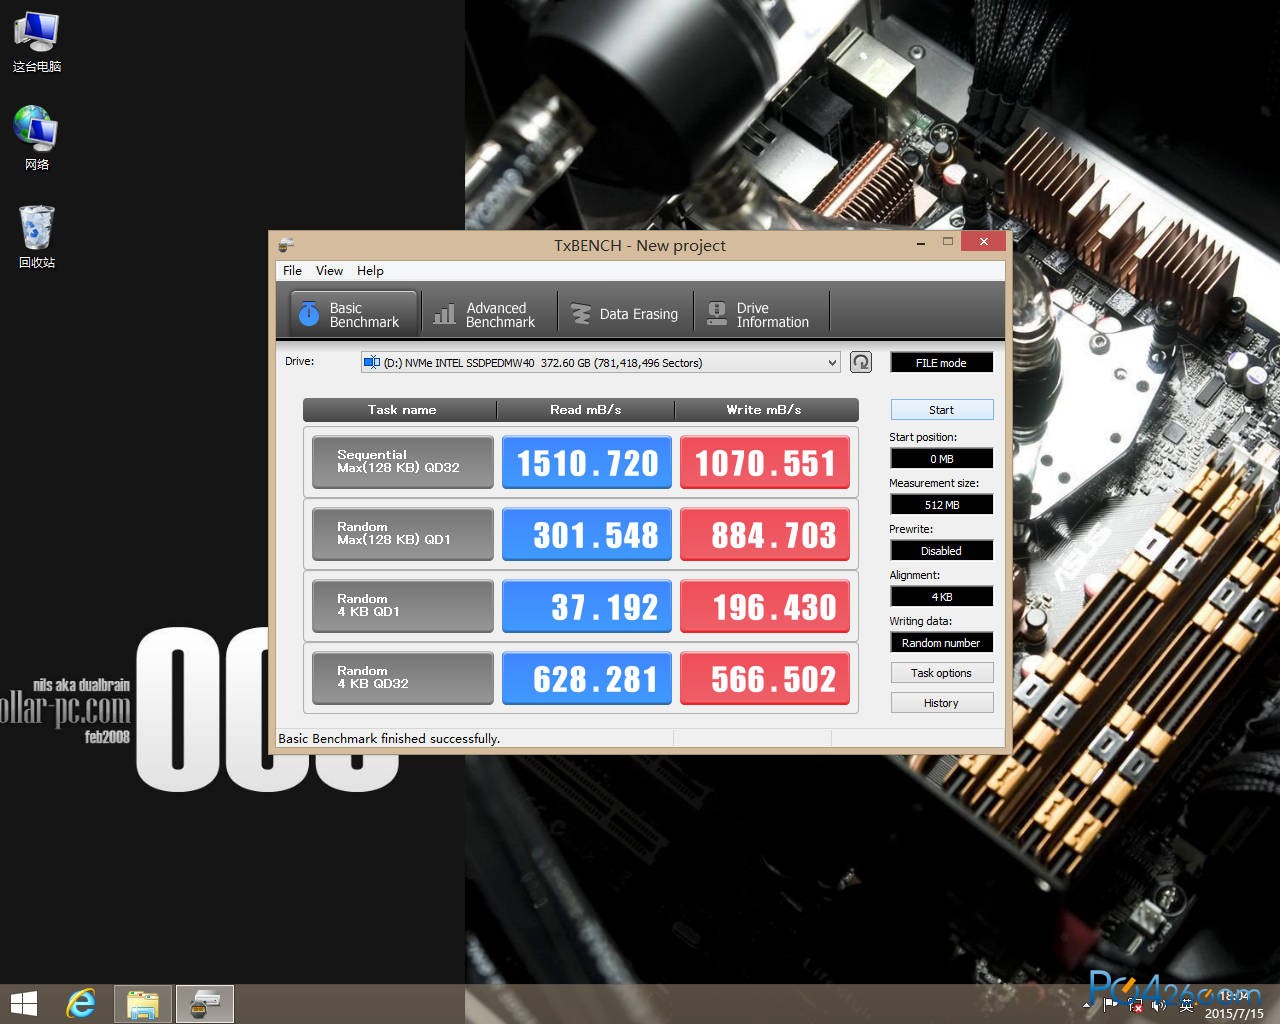
Task: Show hidden system tray icons
Action: click(1088, 1004)
